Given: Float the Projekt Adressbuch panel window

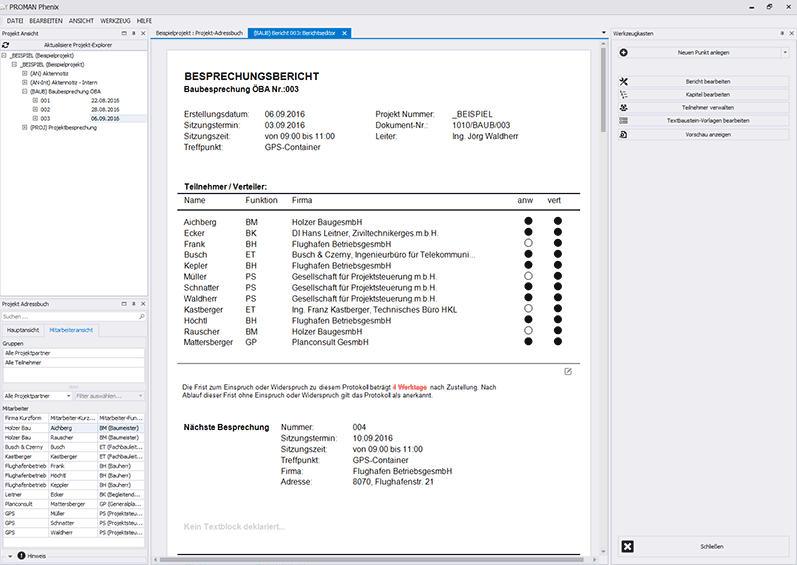Looking at the screenshot, I should (x=124, y=304).
